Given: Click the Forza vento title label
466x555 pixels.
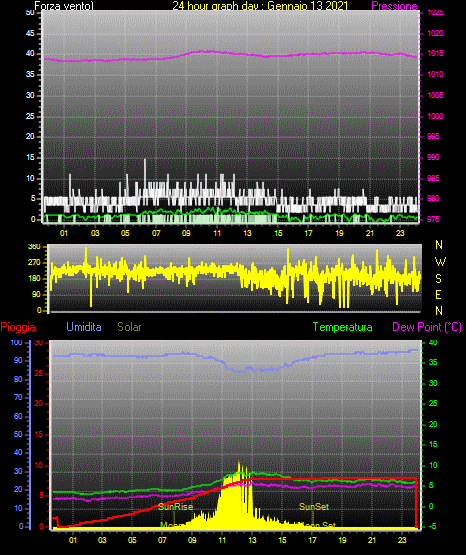Looking at the screenshot, I should [64, 6].
